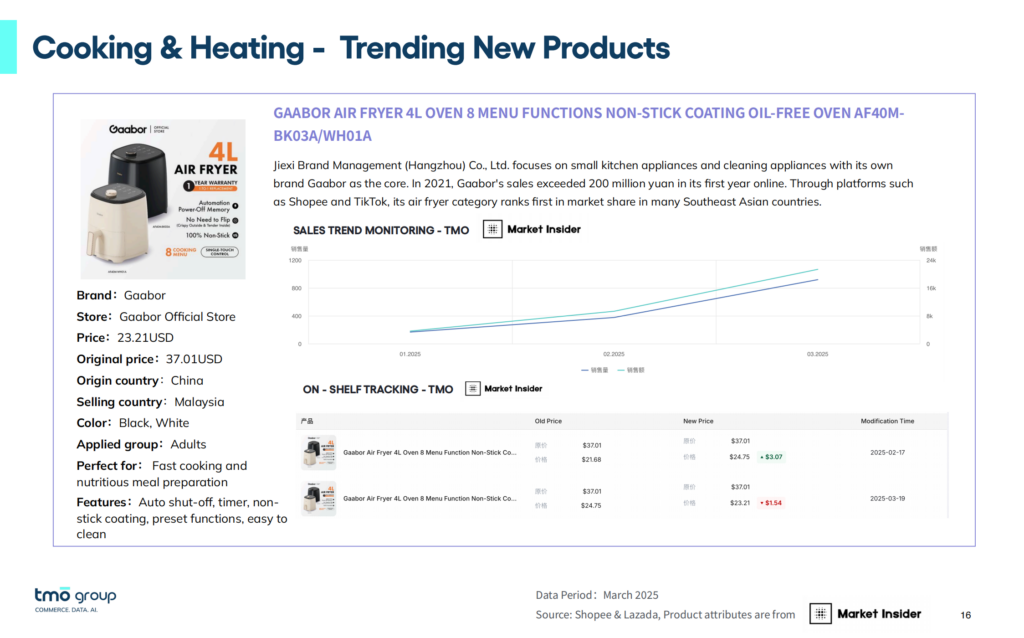Click the tmo group logo
This screenshot has width=1024, height=638.
coord(75,599)
